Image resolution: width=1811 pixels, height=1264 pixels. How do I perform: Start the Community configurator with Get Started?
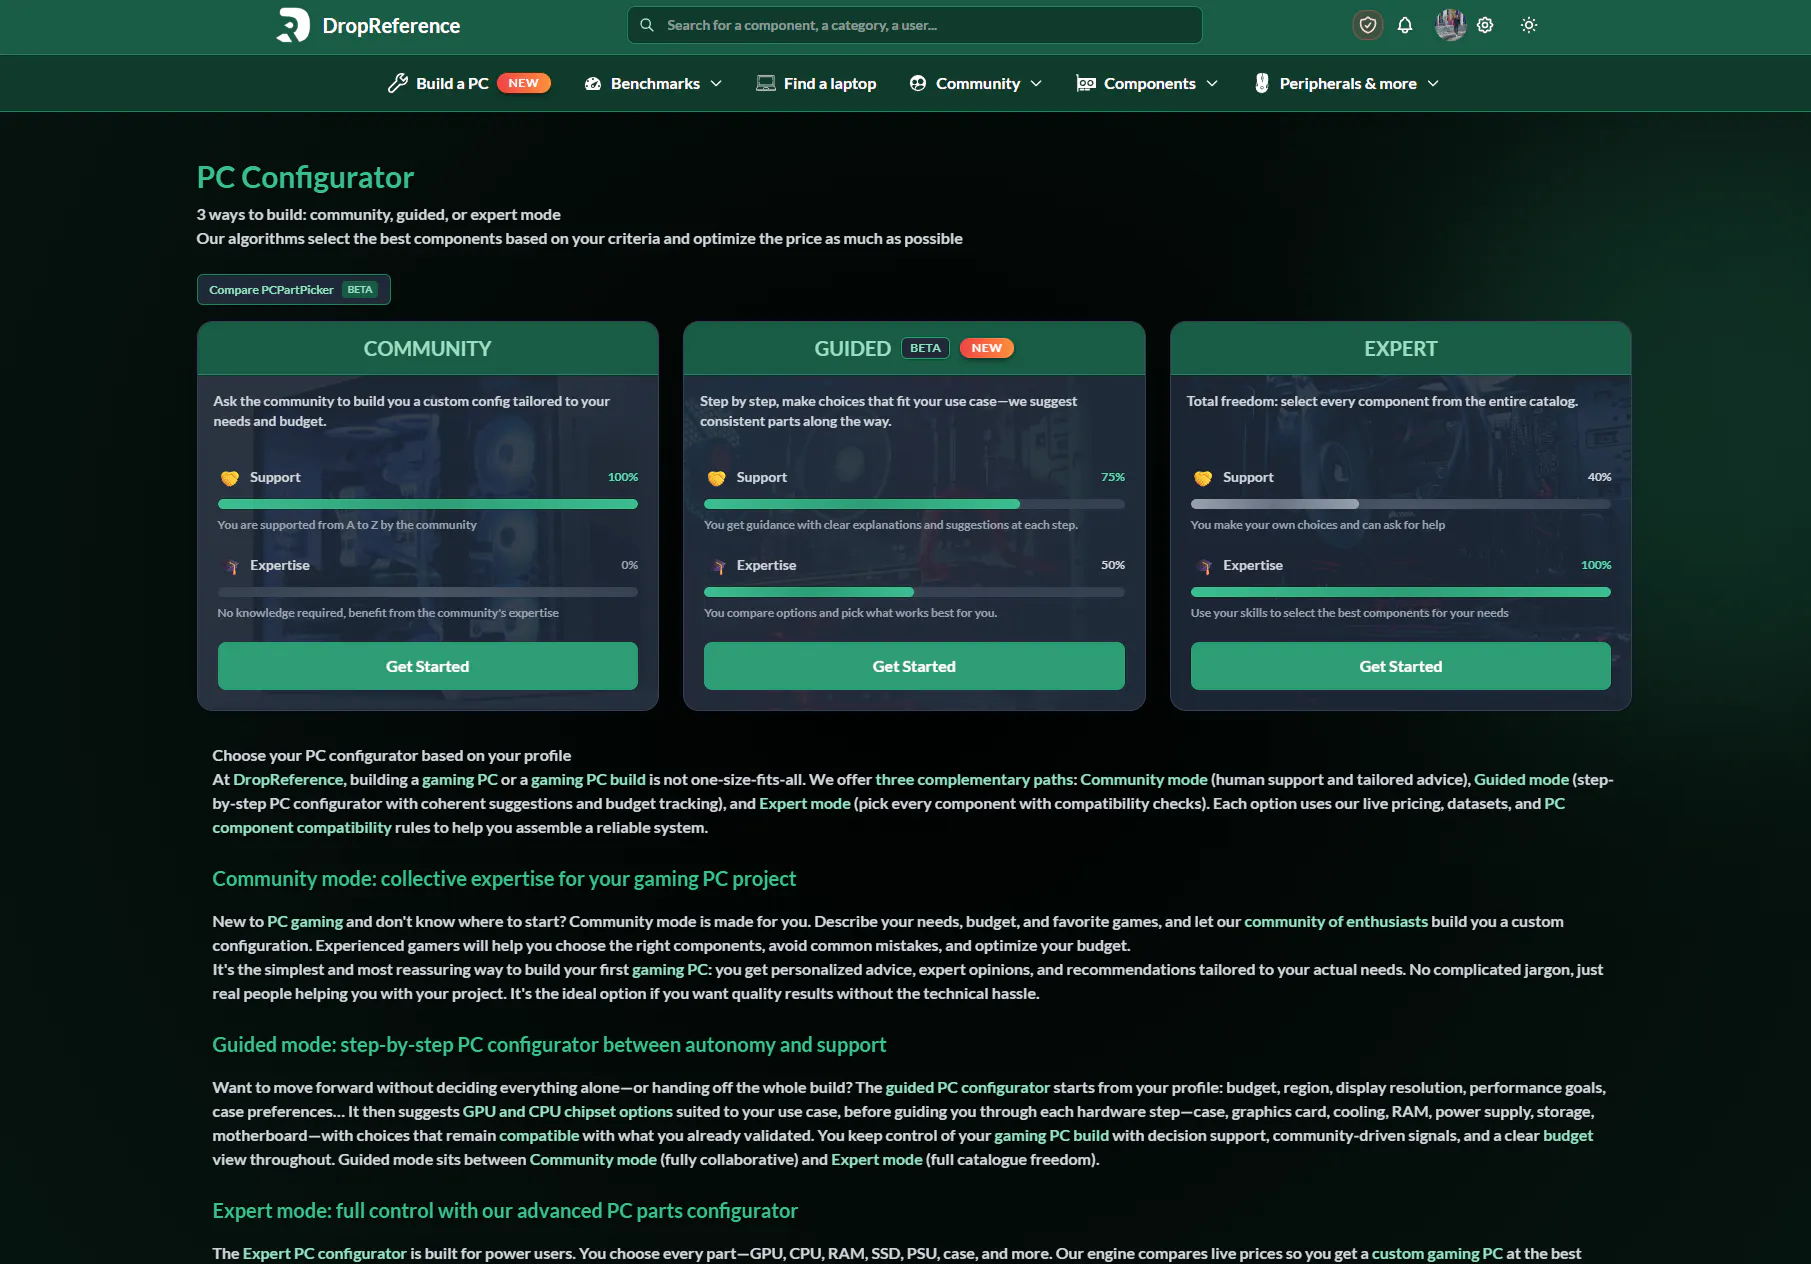tap(428, 666)
